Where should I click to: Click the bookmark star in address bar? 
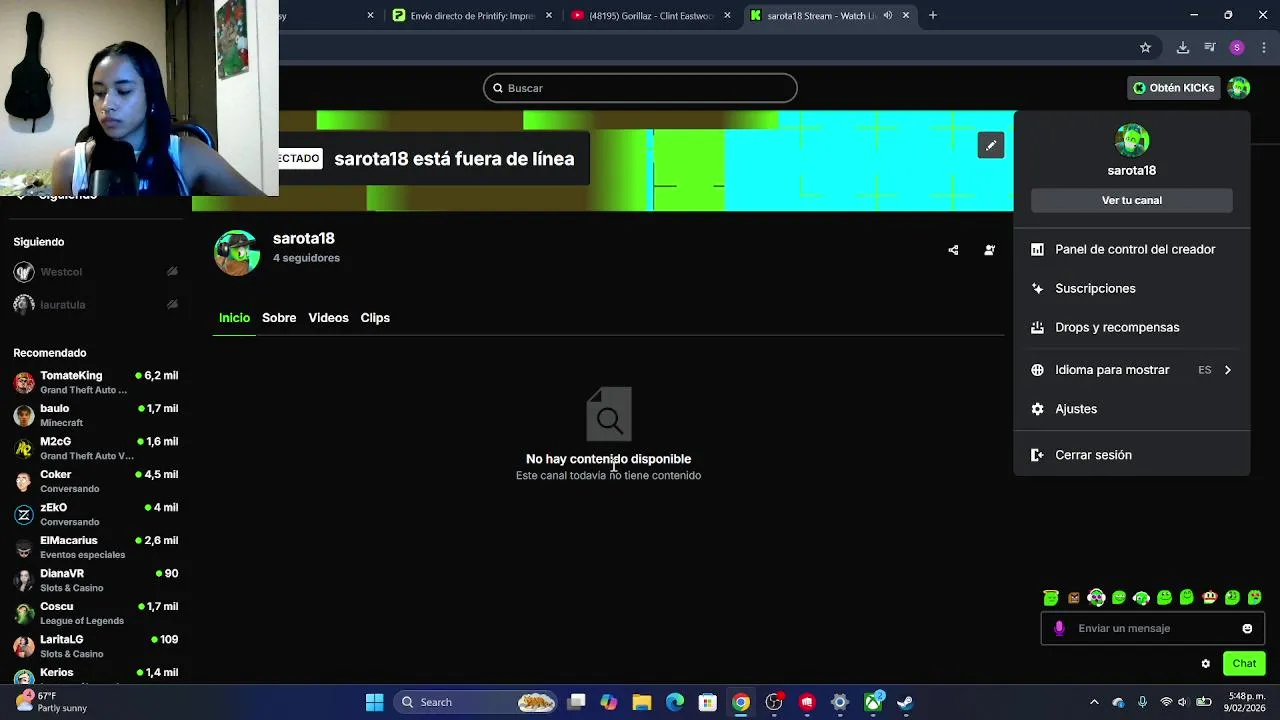(1145, 47)
